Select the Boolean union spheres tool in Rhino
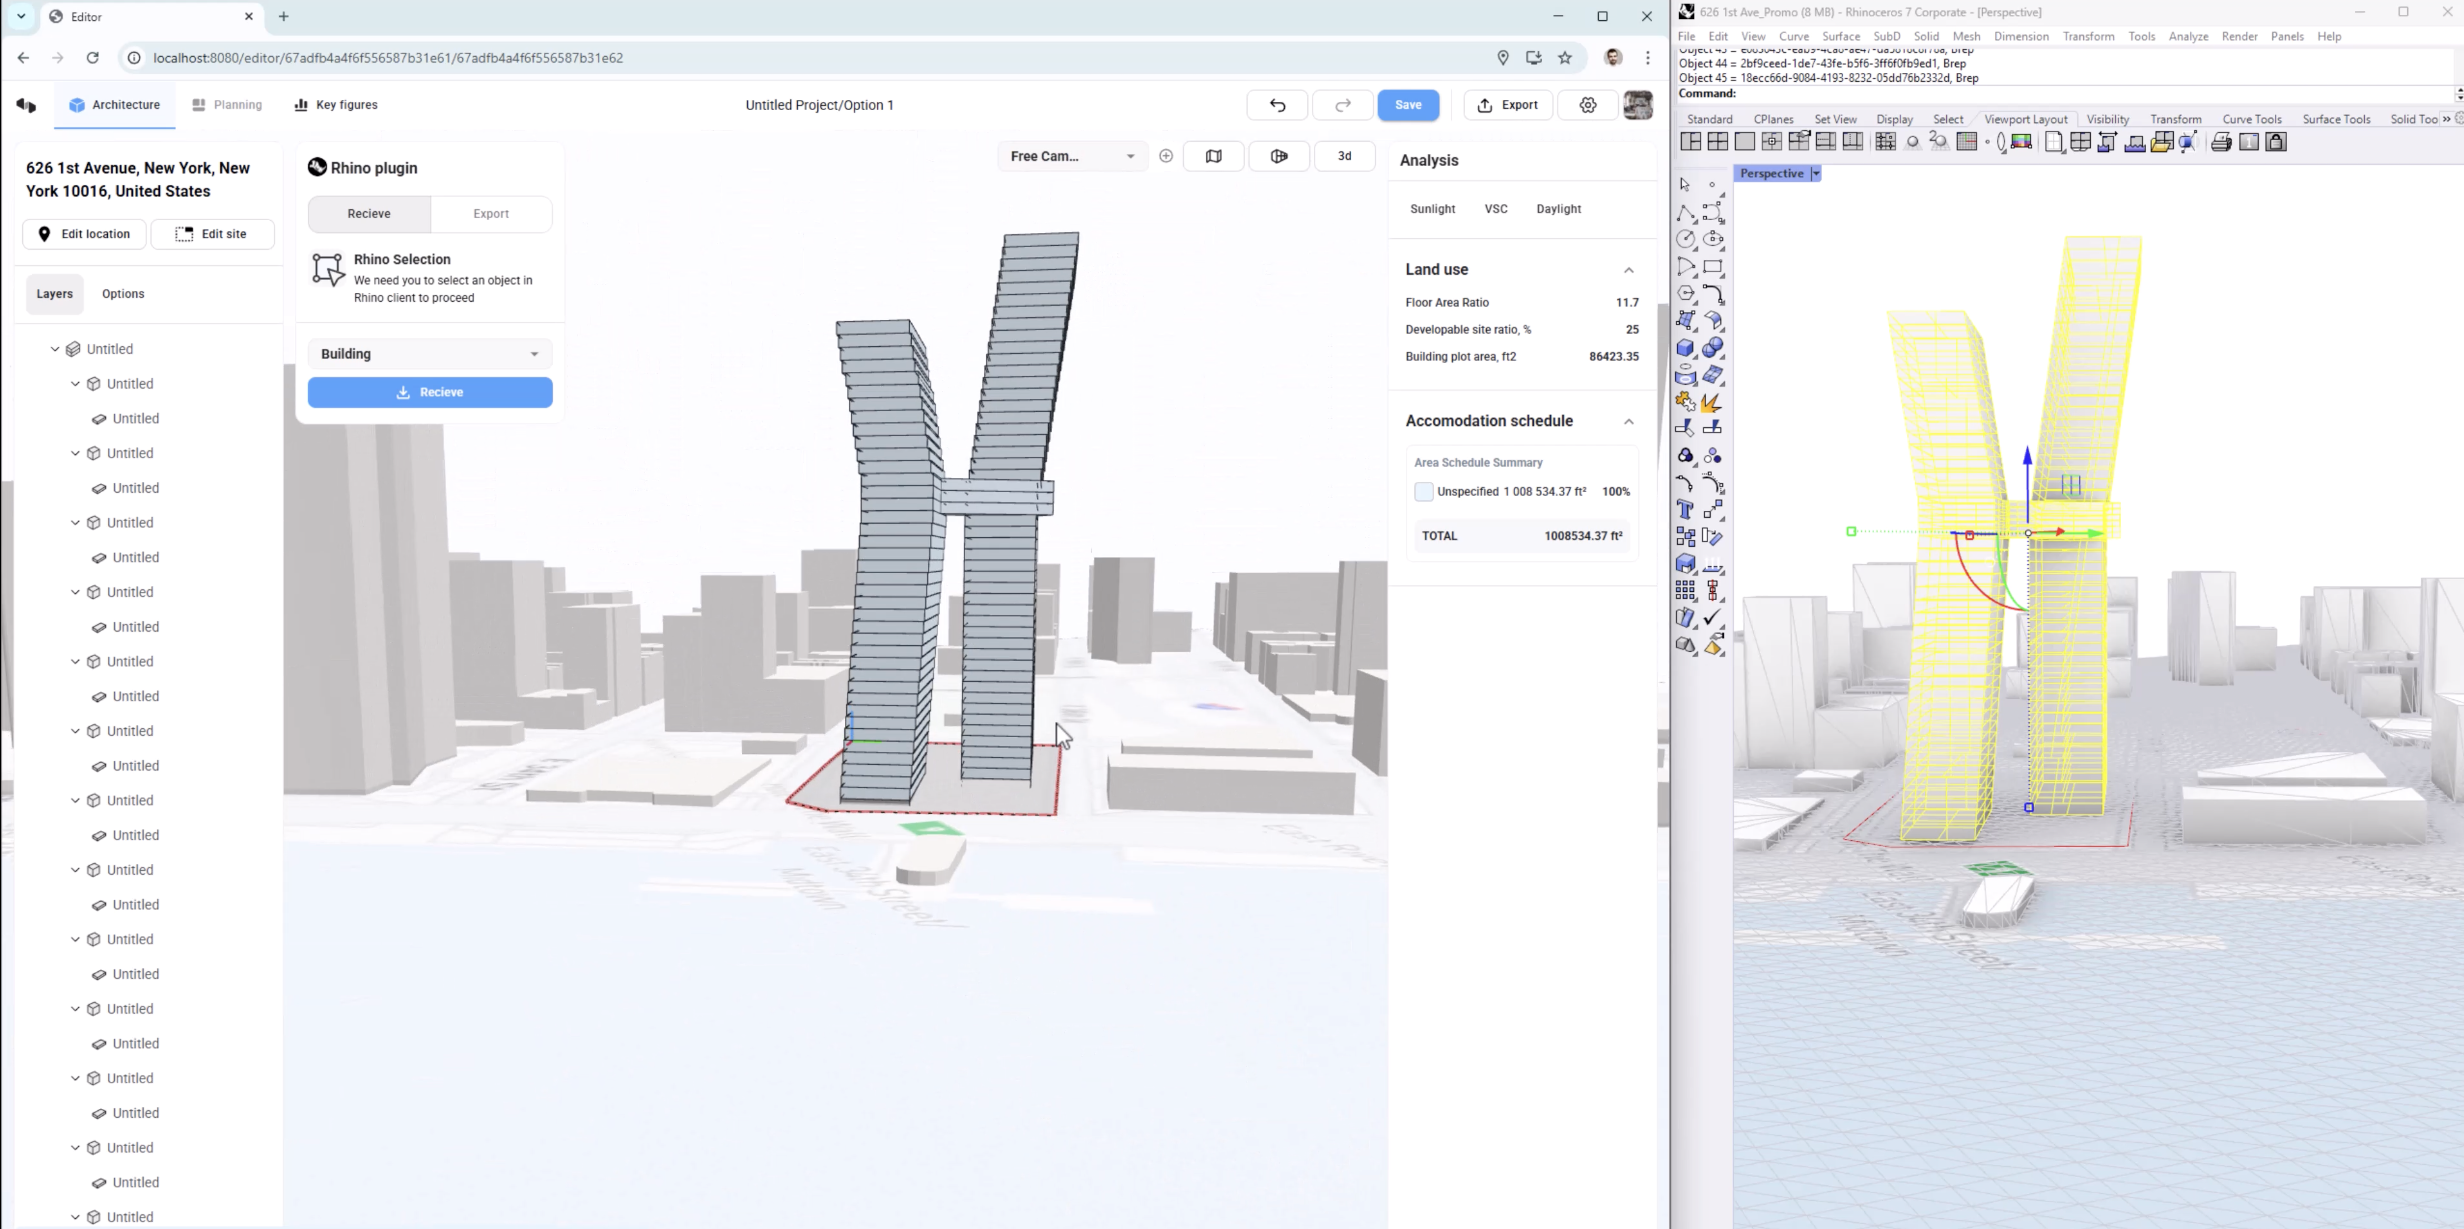The image size is (2464, 1229). tap(1713, 348)
